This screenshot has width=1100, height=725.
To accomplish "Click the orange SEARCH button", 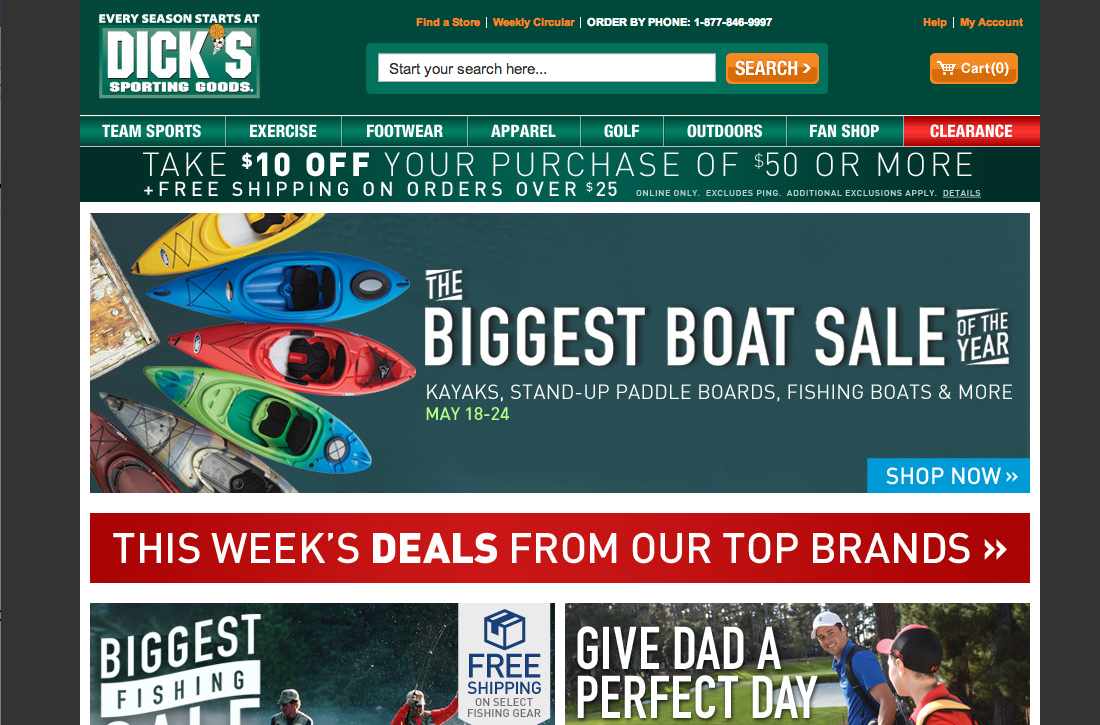I will point(772,68).
